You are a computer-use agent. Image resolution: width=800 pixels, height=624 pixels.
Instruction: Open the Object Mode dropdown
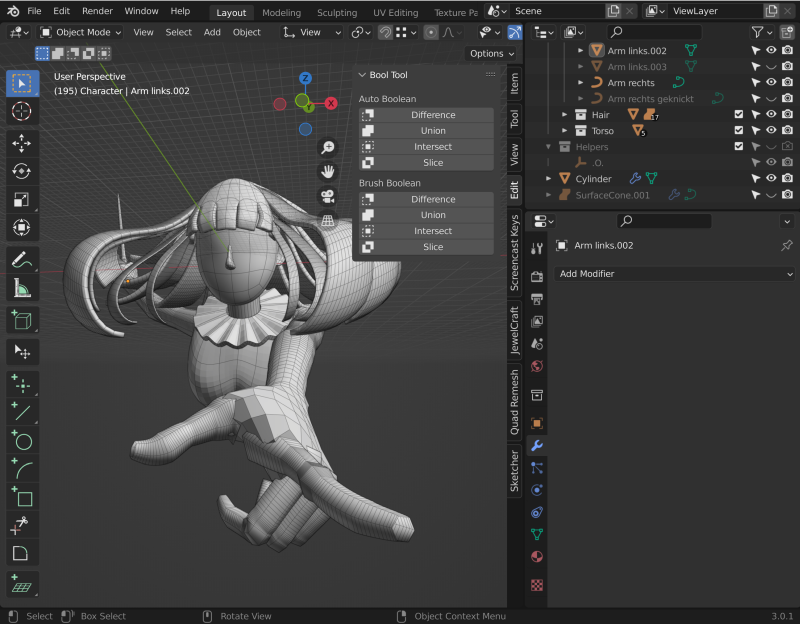click(81, 33)
